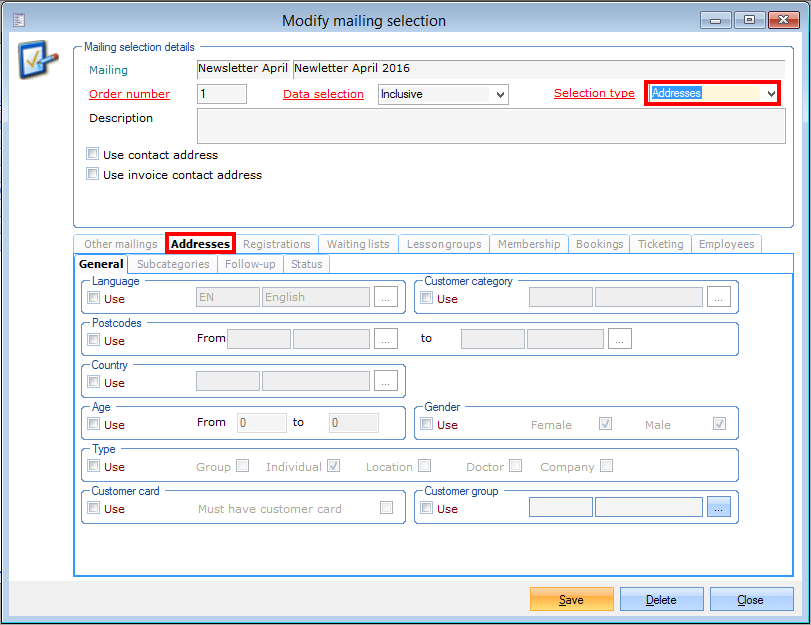Viewport: 811px width, 625px height.
Task: Open the Customer category lookup ellipsis button
Action: point(719,297)
